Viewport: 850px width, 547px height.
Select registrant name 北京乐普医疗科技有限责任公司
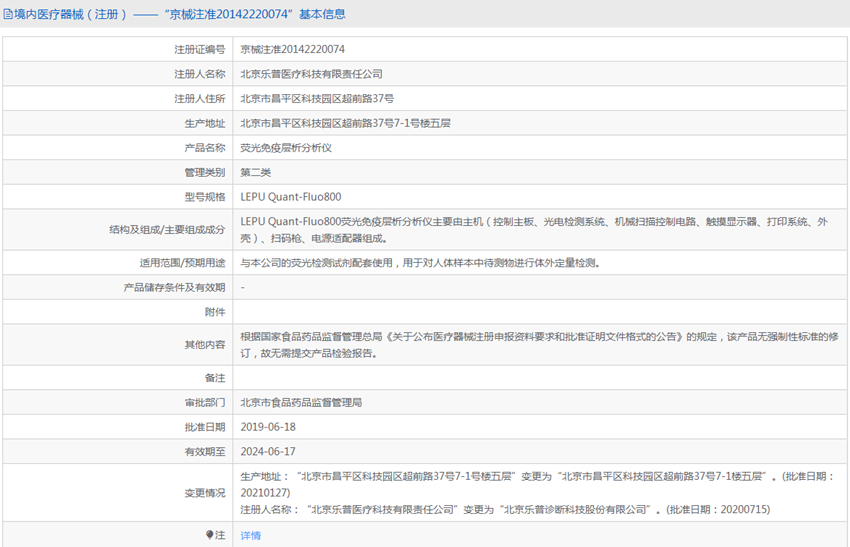[311, 74]
